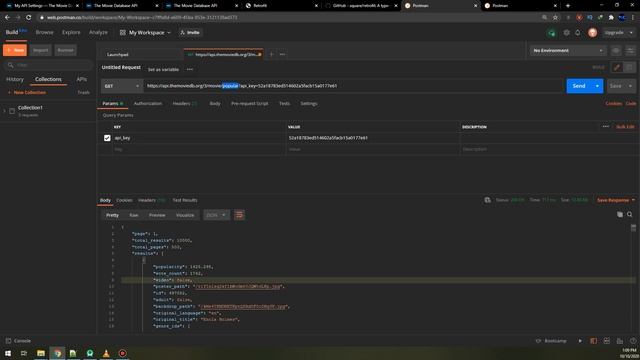Click the response network globe icon

[487, 200]
